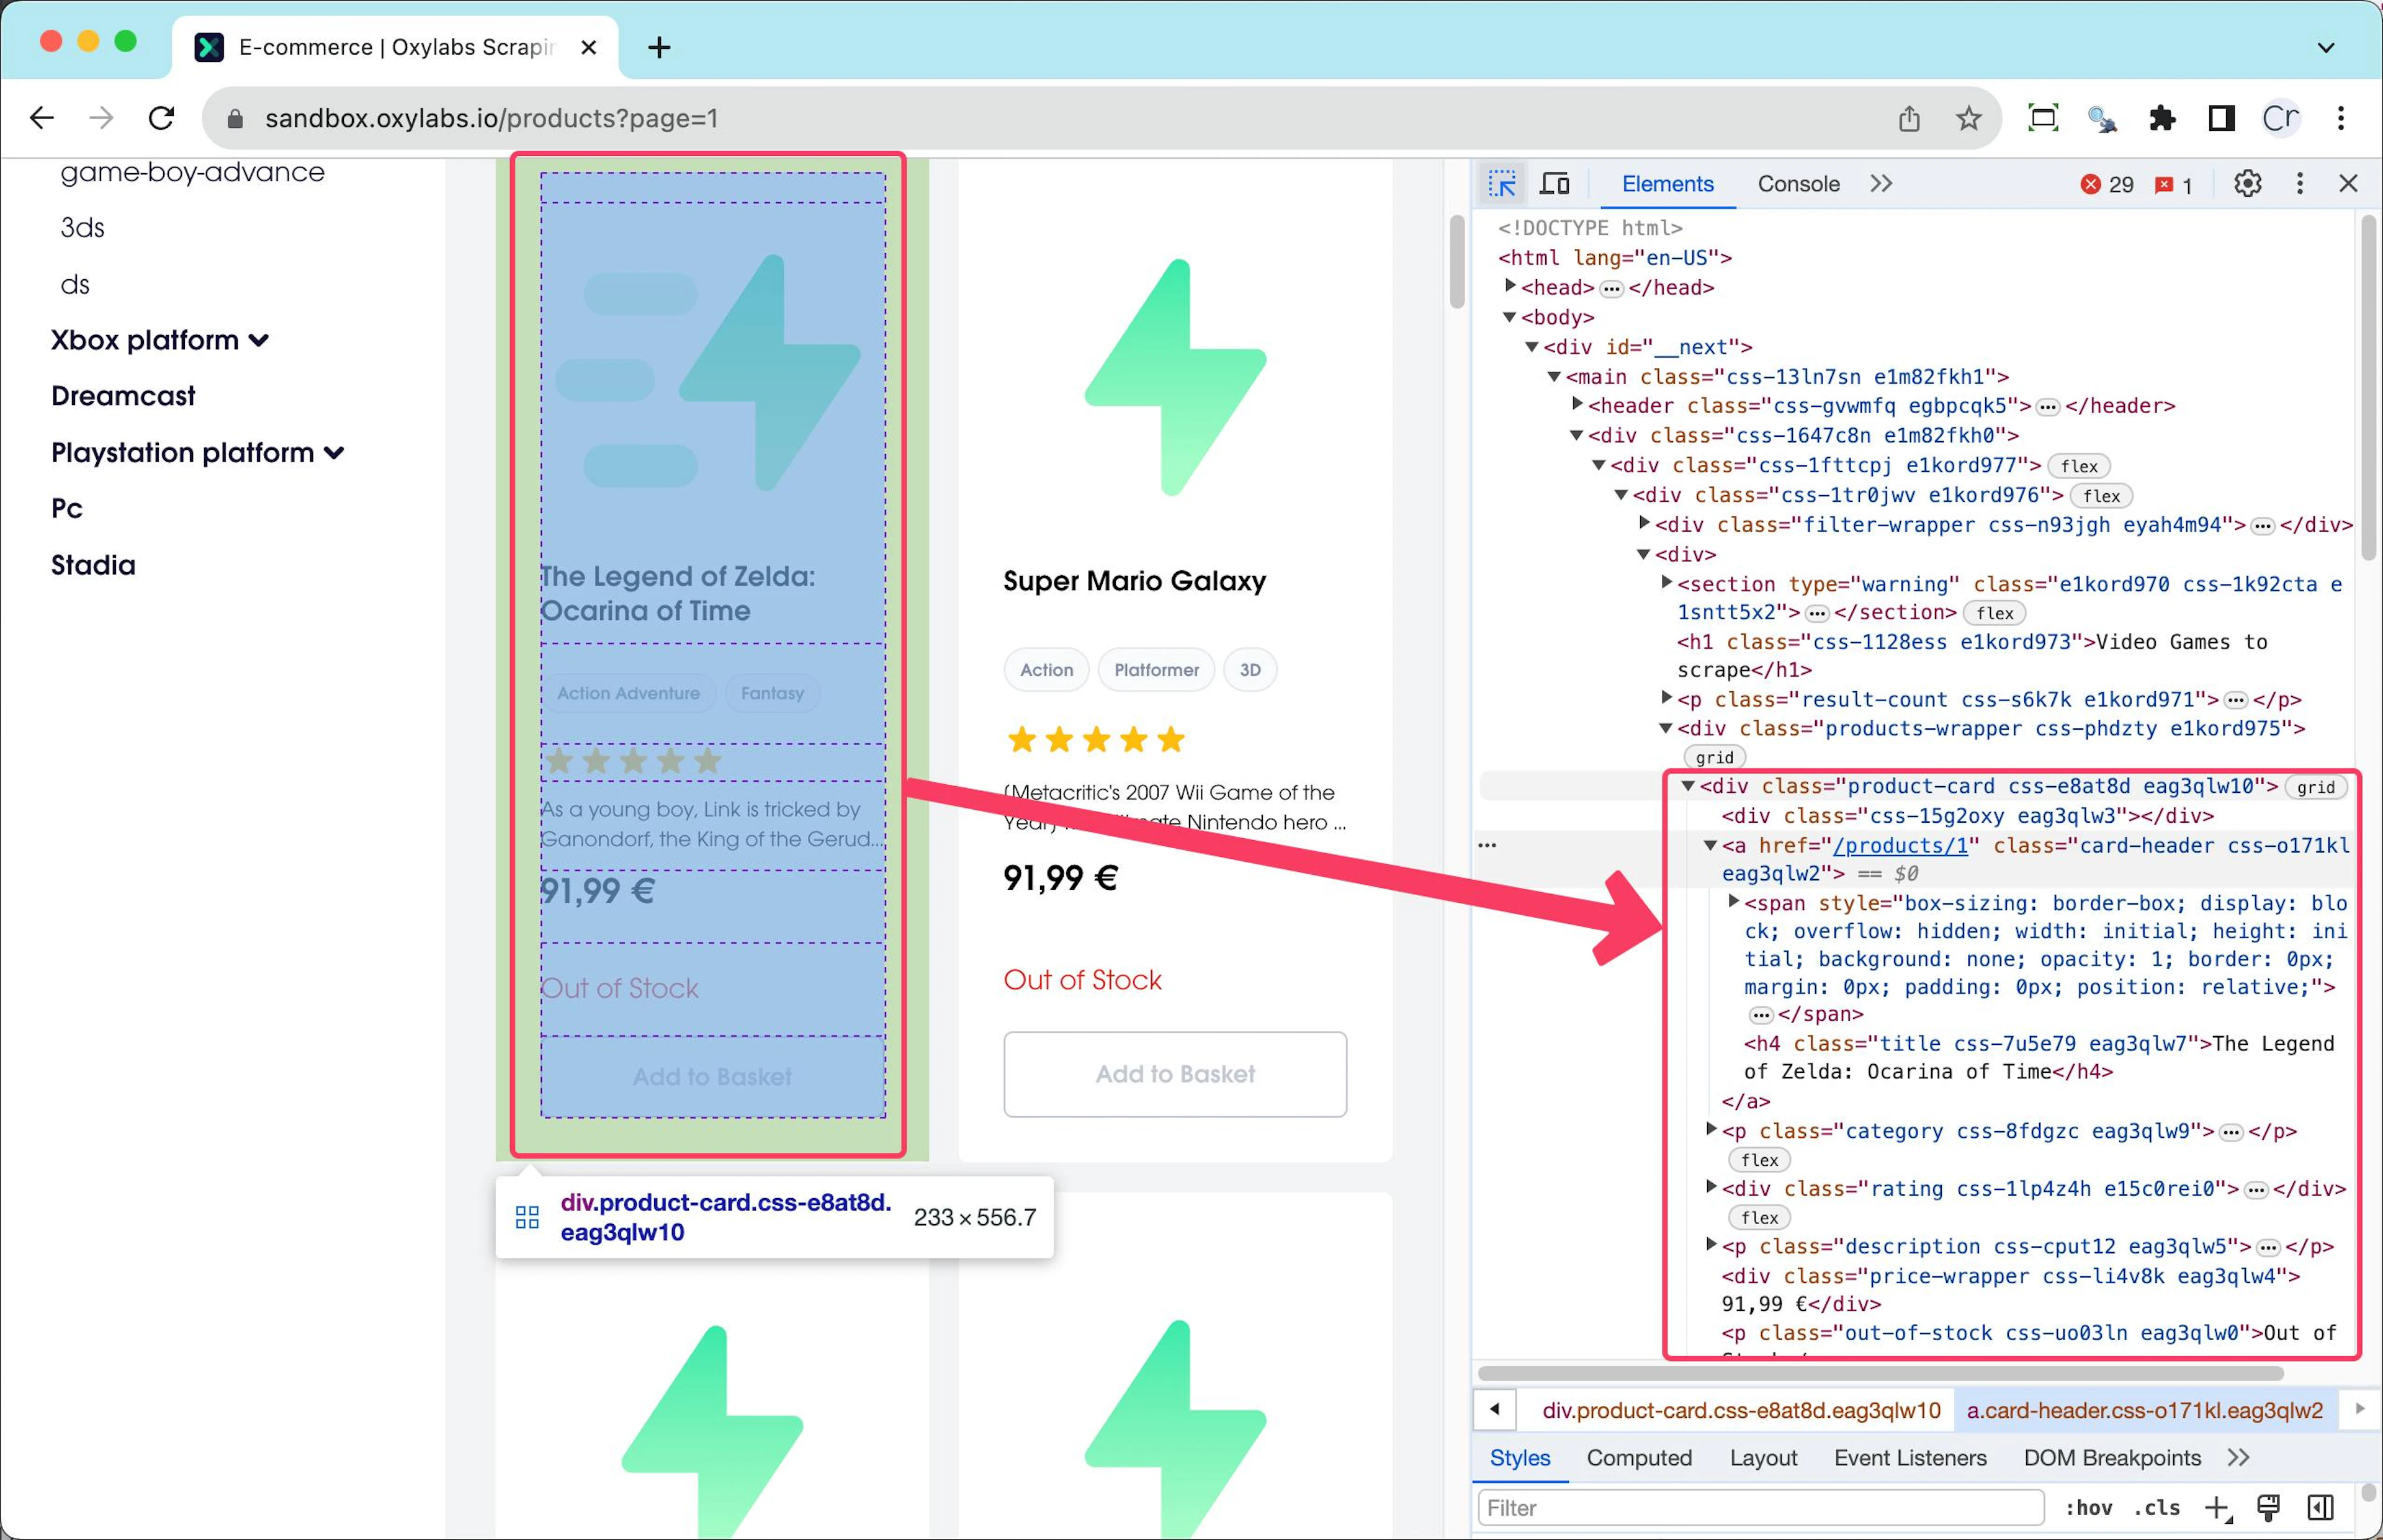Switch to the Console tab
Viewport: 2383px width, 1540px height.
(x=1798, y=184)
